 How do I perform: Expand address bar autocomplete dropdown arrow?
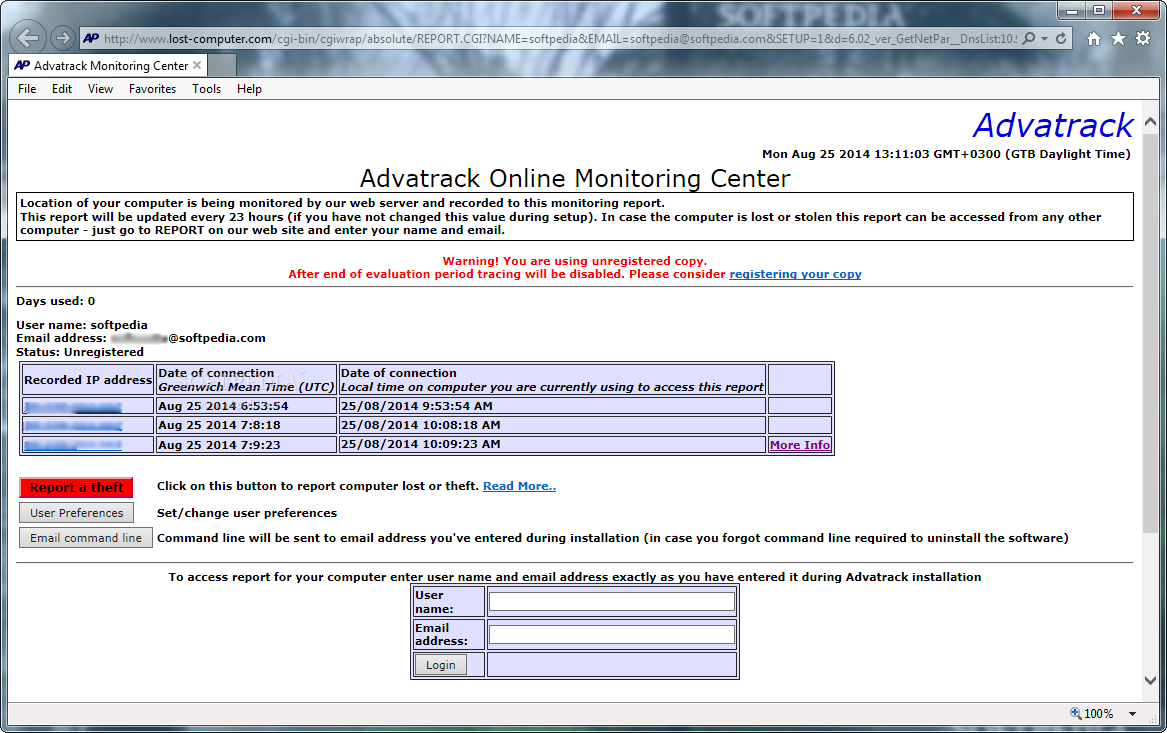pos(1045,38)
